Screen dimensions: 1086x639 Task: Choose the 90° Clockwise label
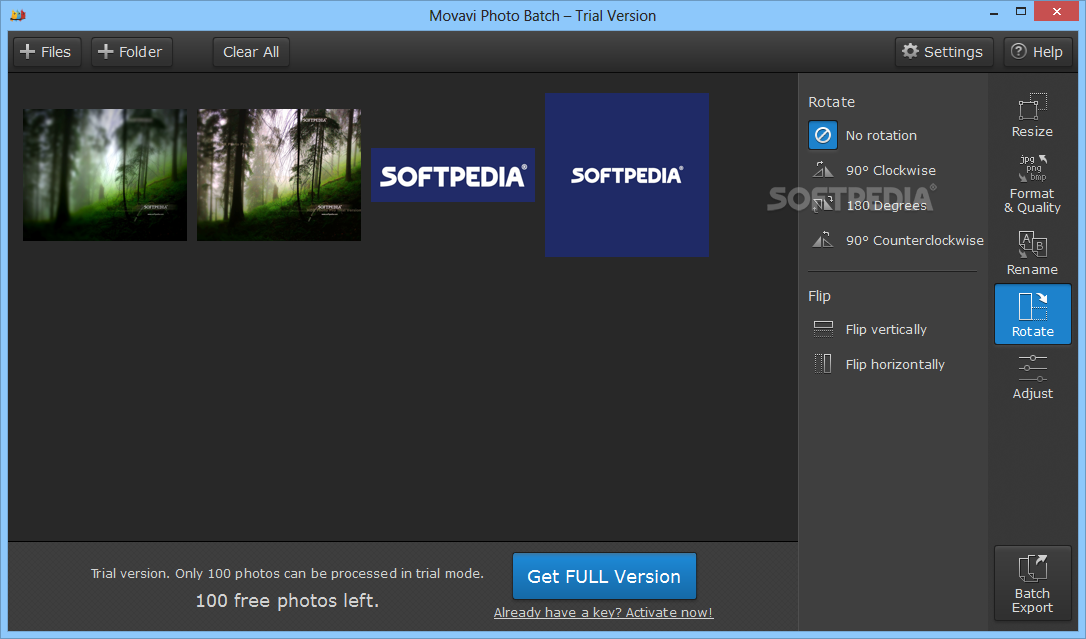pos(891,170)
